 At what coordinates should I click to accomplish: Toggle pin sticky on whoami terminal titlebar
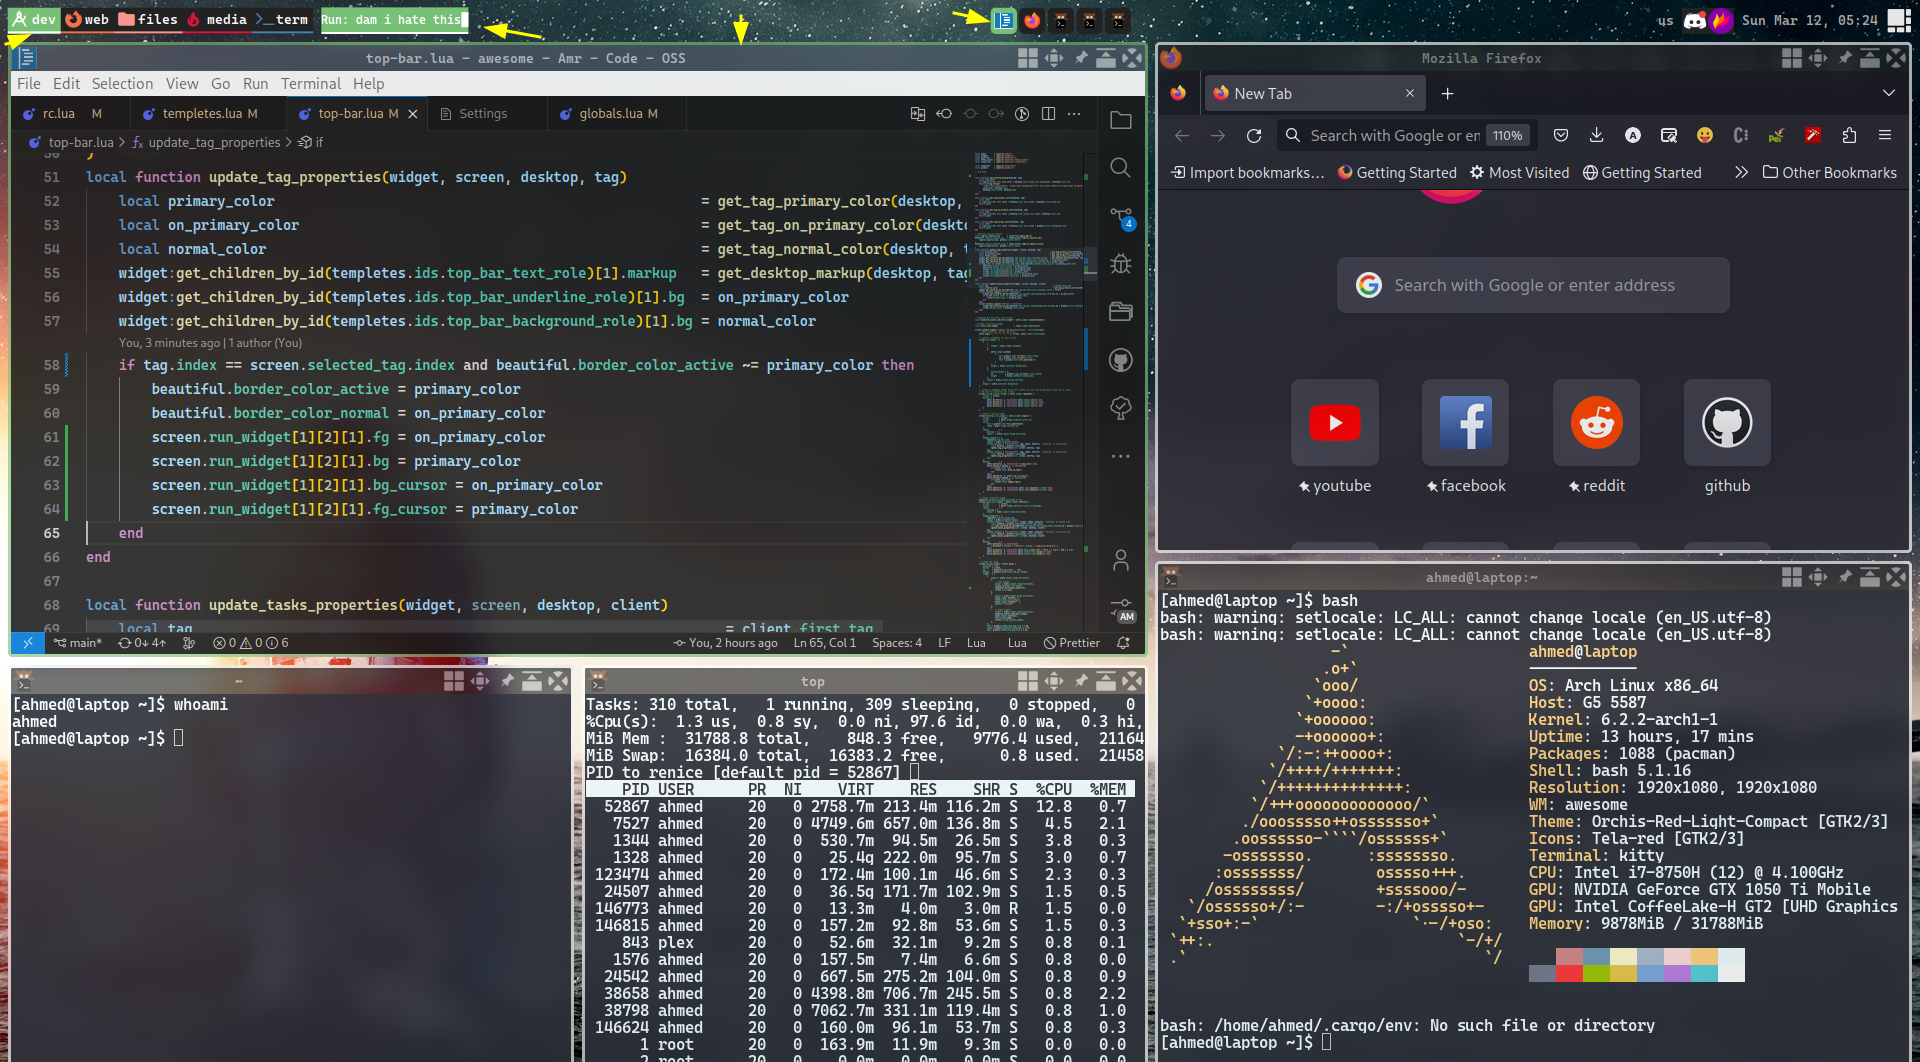tap(506, 681)
